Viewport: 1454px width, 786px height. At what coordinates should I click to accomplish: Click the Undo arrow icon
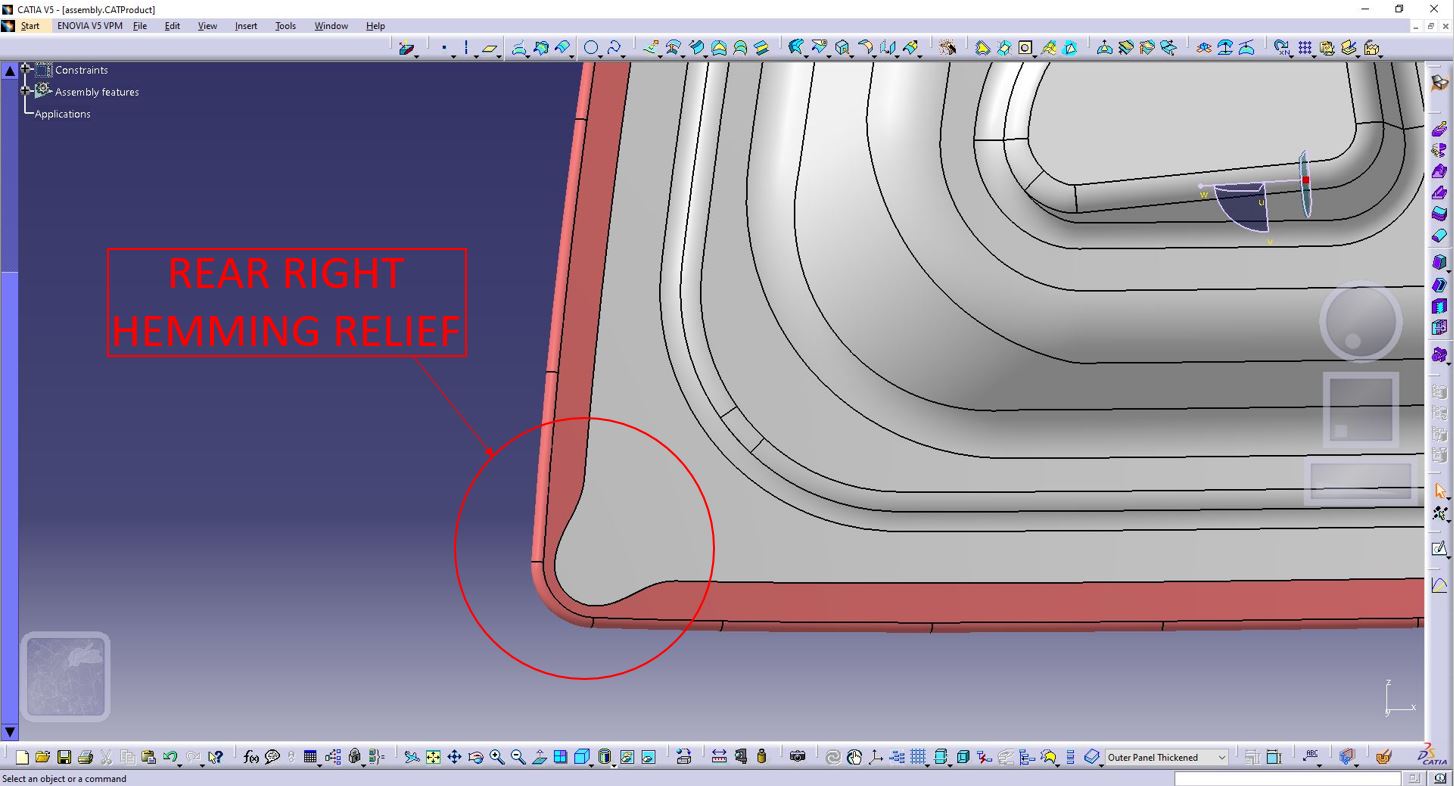[x=169, y=758]
